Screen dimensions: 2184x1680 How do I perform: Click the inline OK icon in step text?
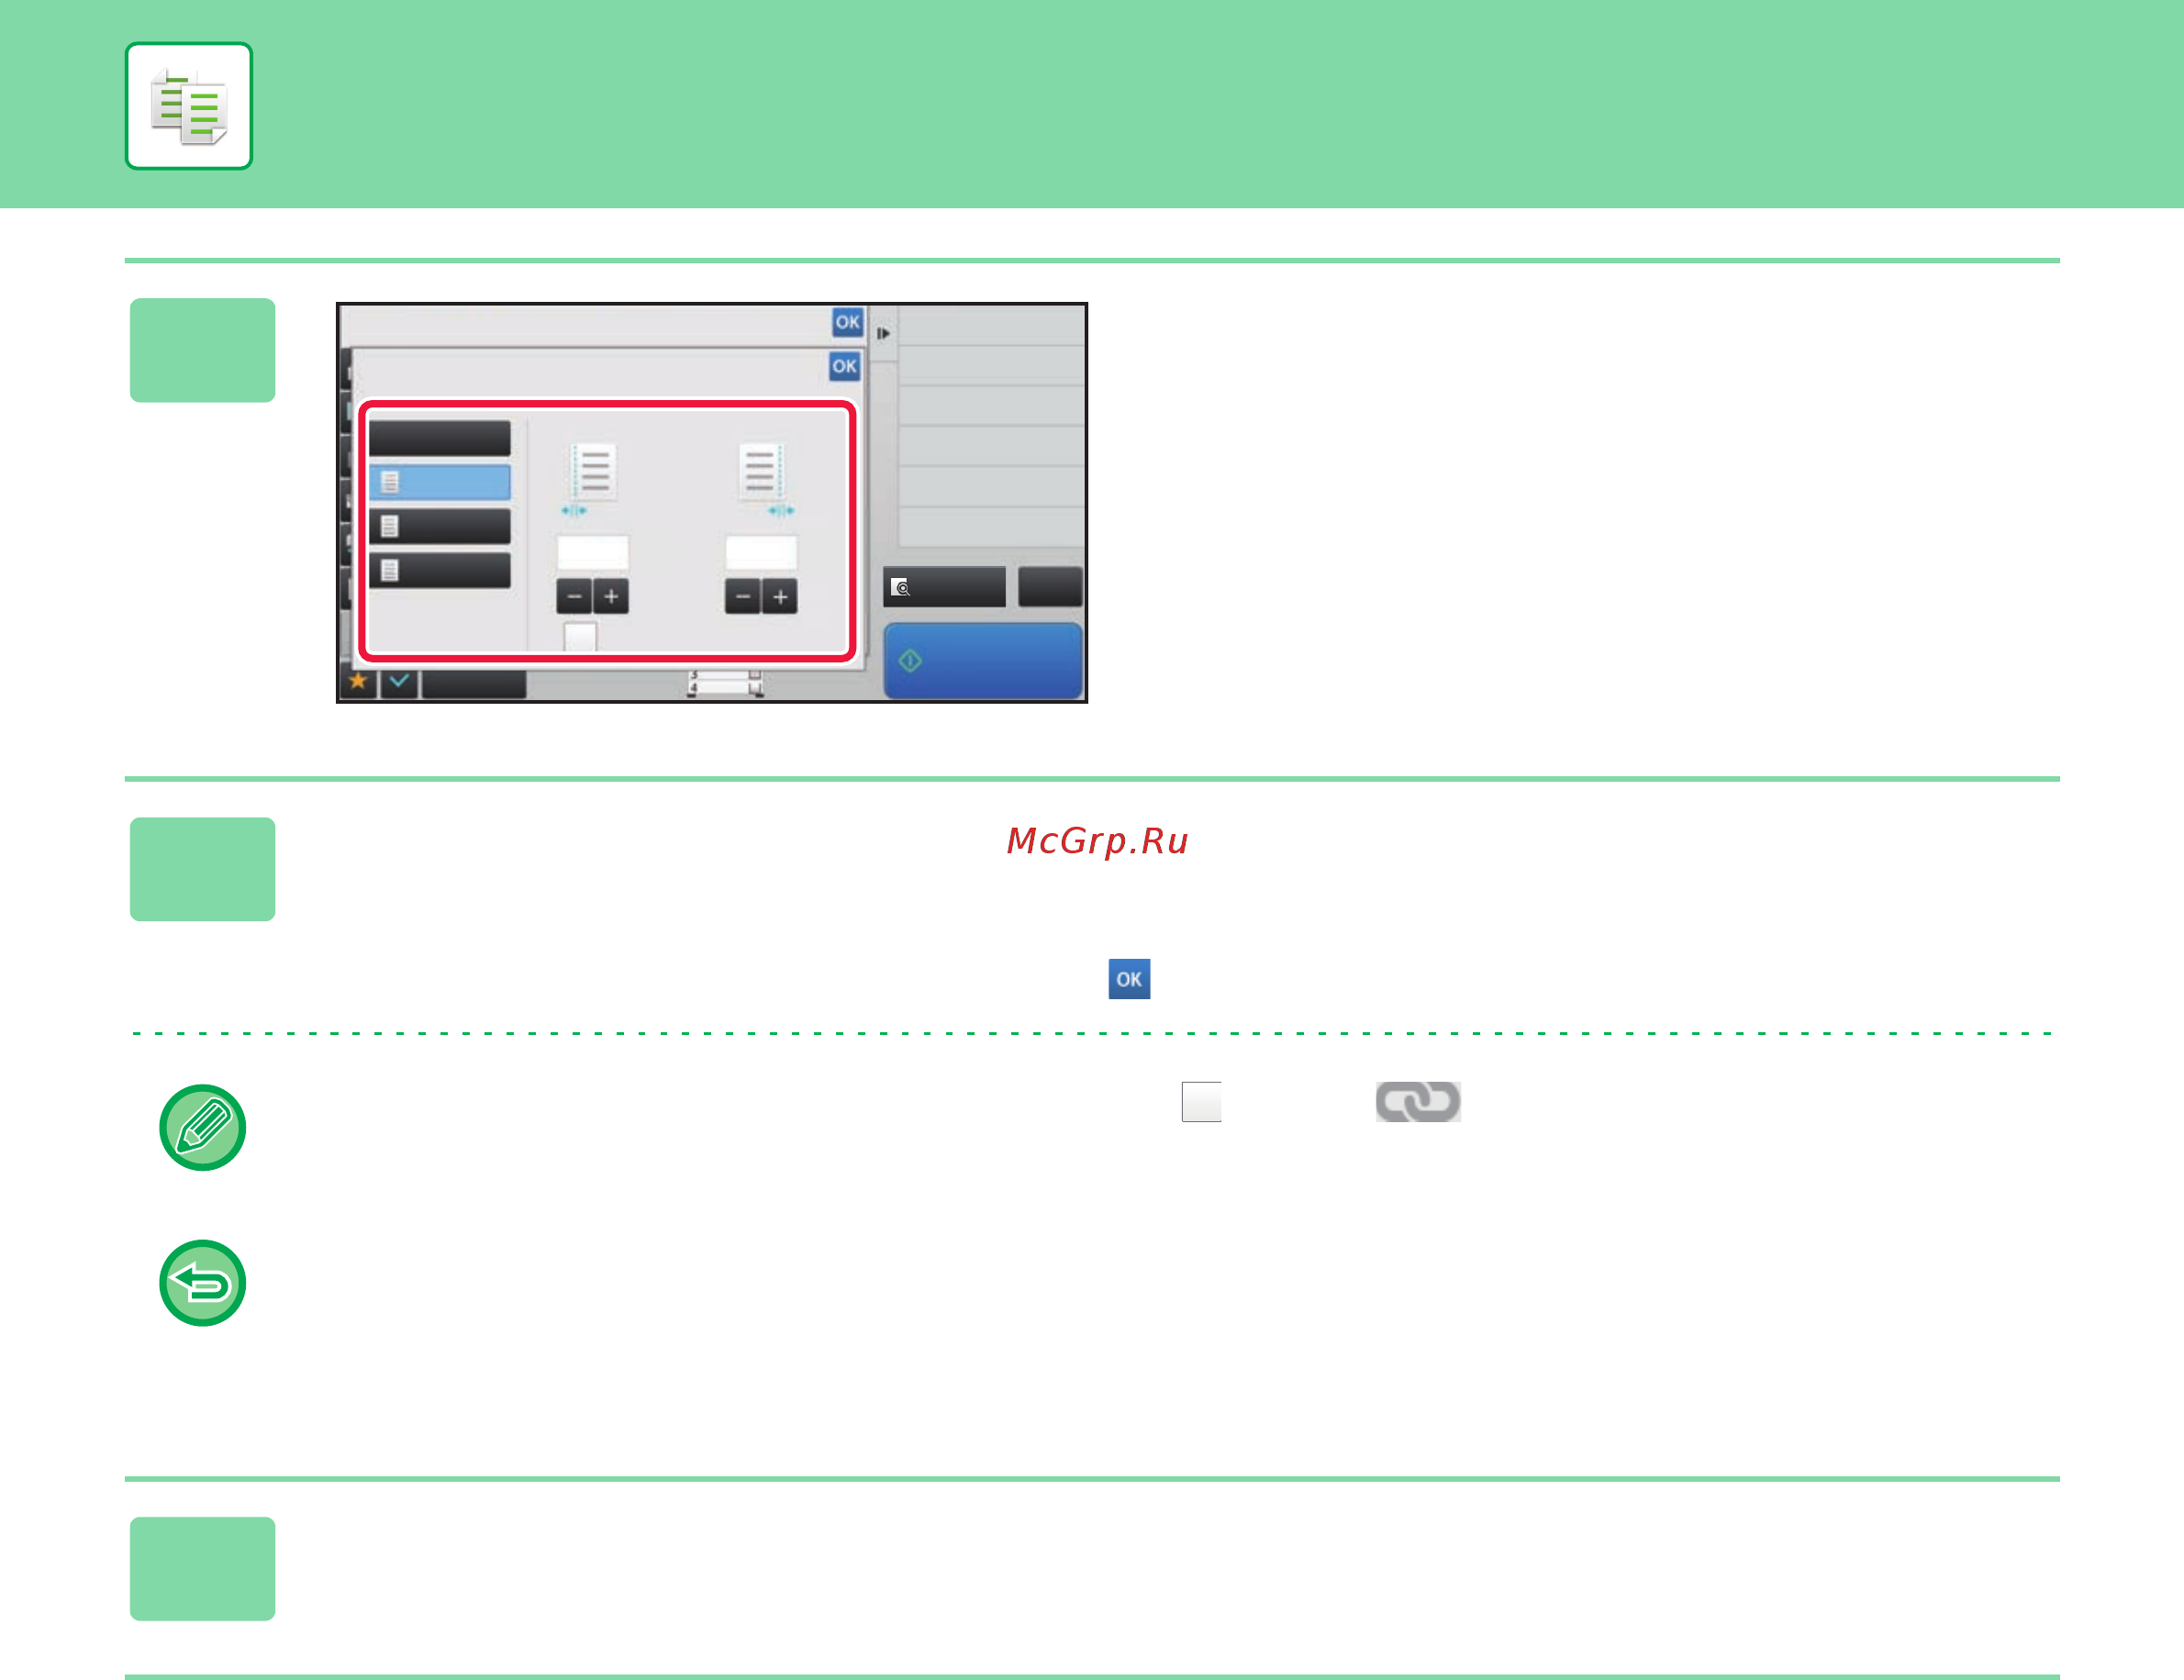point(1129,979)
